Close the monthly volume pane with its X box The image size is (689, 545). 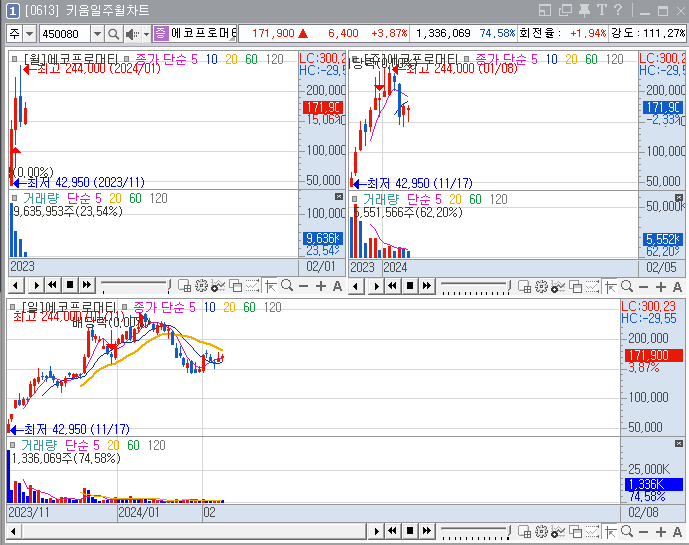339,196
